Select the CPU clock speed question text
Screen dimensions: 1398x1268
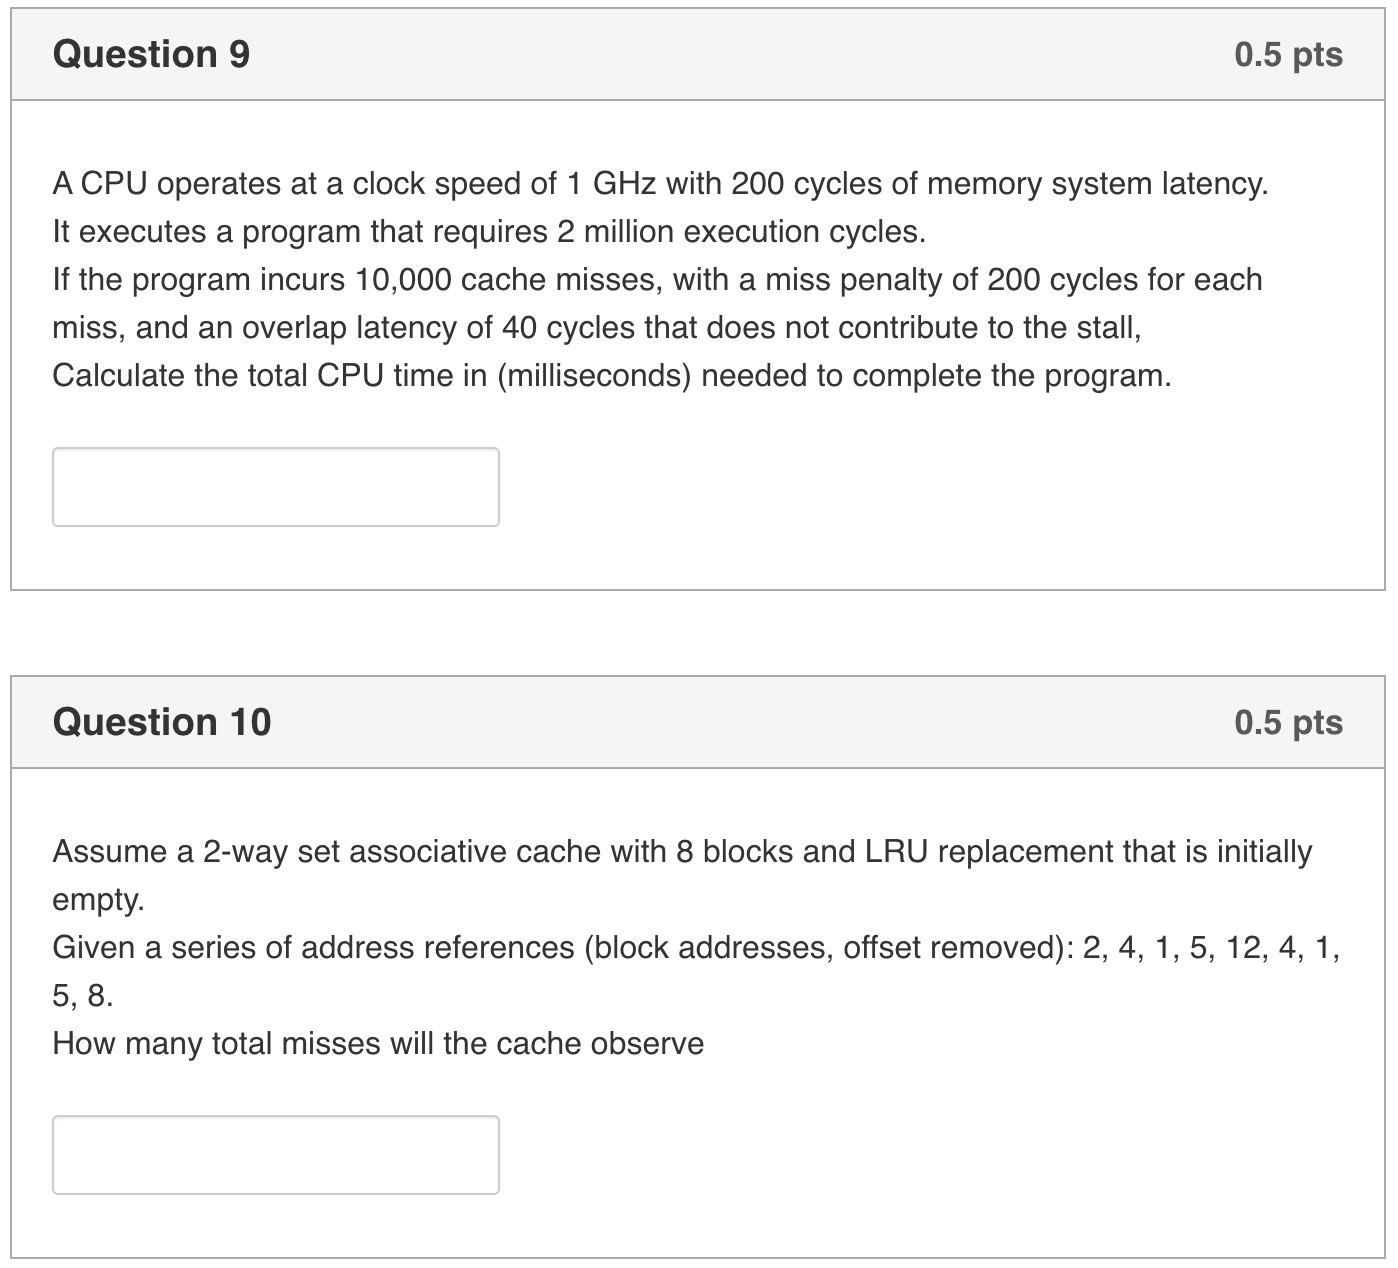coord(660,182)
